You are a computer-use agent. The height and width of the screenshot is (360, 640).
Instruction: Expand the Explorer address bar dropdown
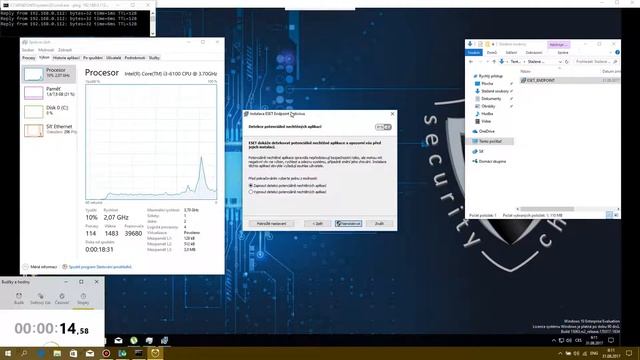click(560, 62)
